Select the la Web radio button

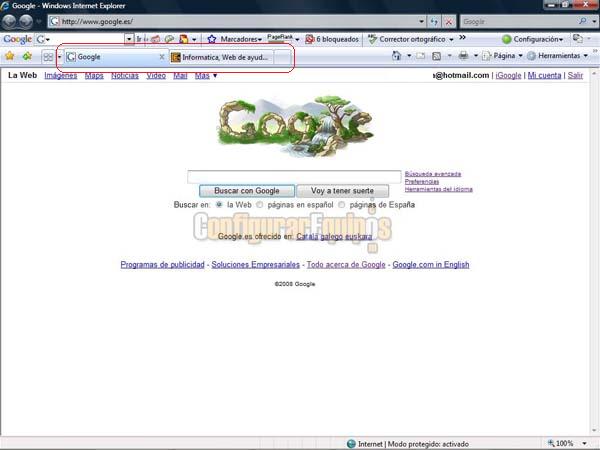click(219, 204)
